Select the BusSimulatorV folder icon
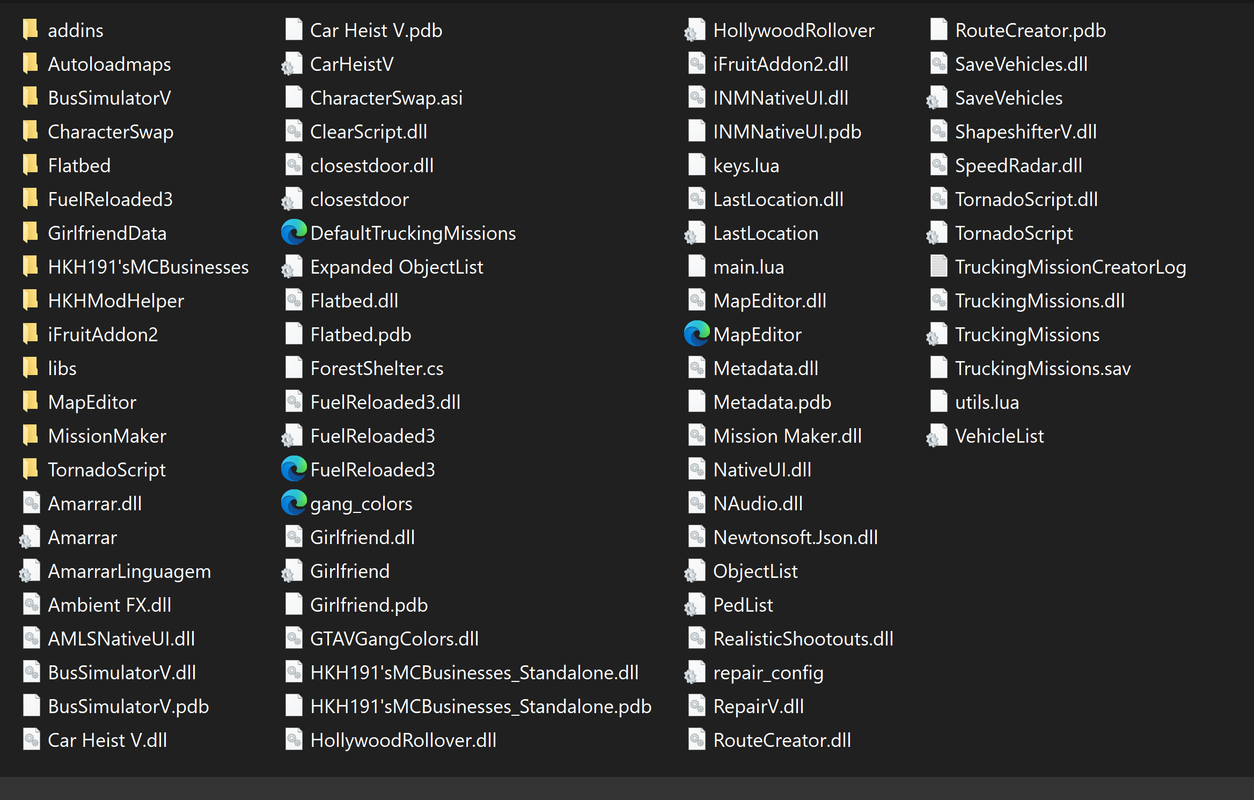Image resolution: width=1254 pixels, height=800 pixels. [x=30, y=98]
